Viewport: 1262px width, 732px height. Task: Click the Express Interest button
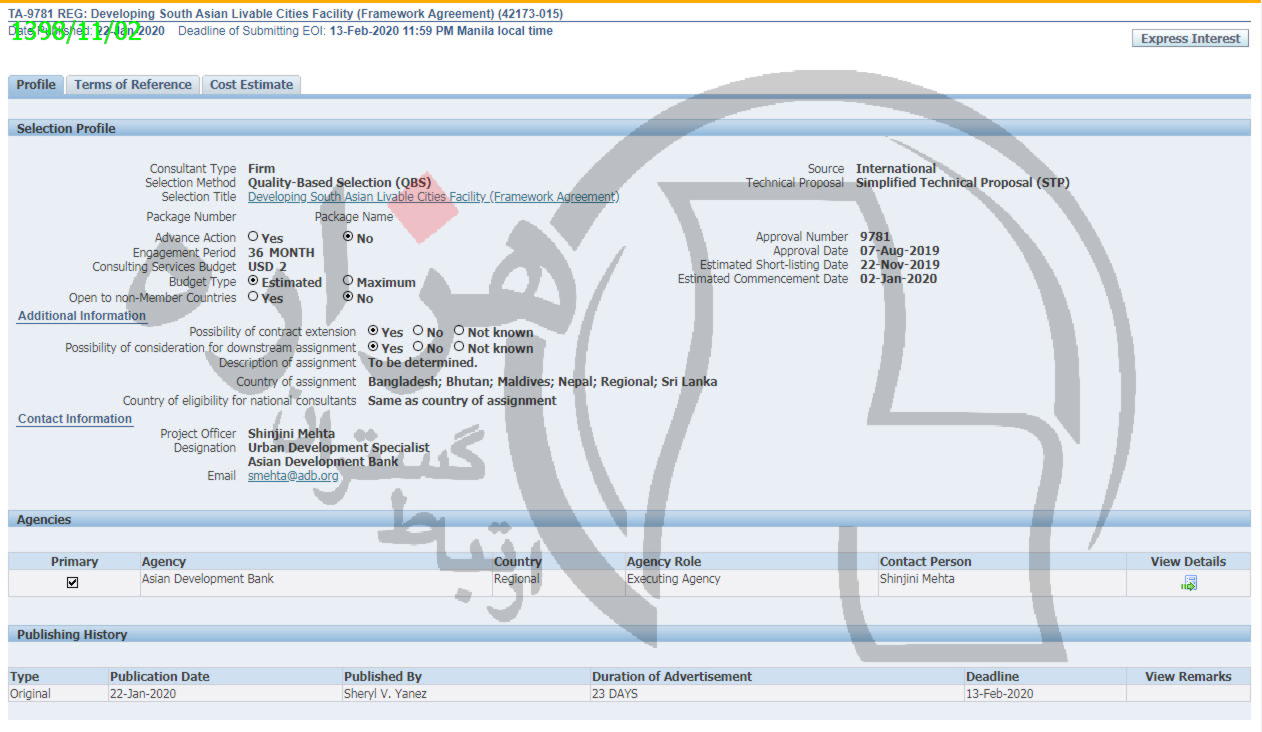click(x=1190, y=39)
